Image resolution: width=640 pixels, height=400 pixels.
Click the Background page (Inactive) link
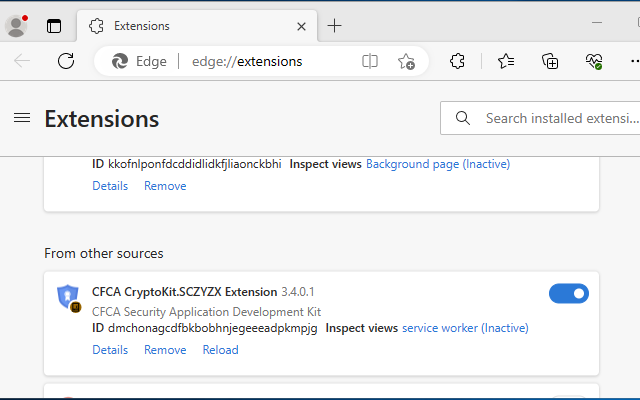coord(438,163)
